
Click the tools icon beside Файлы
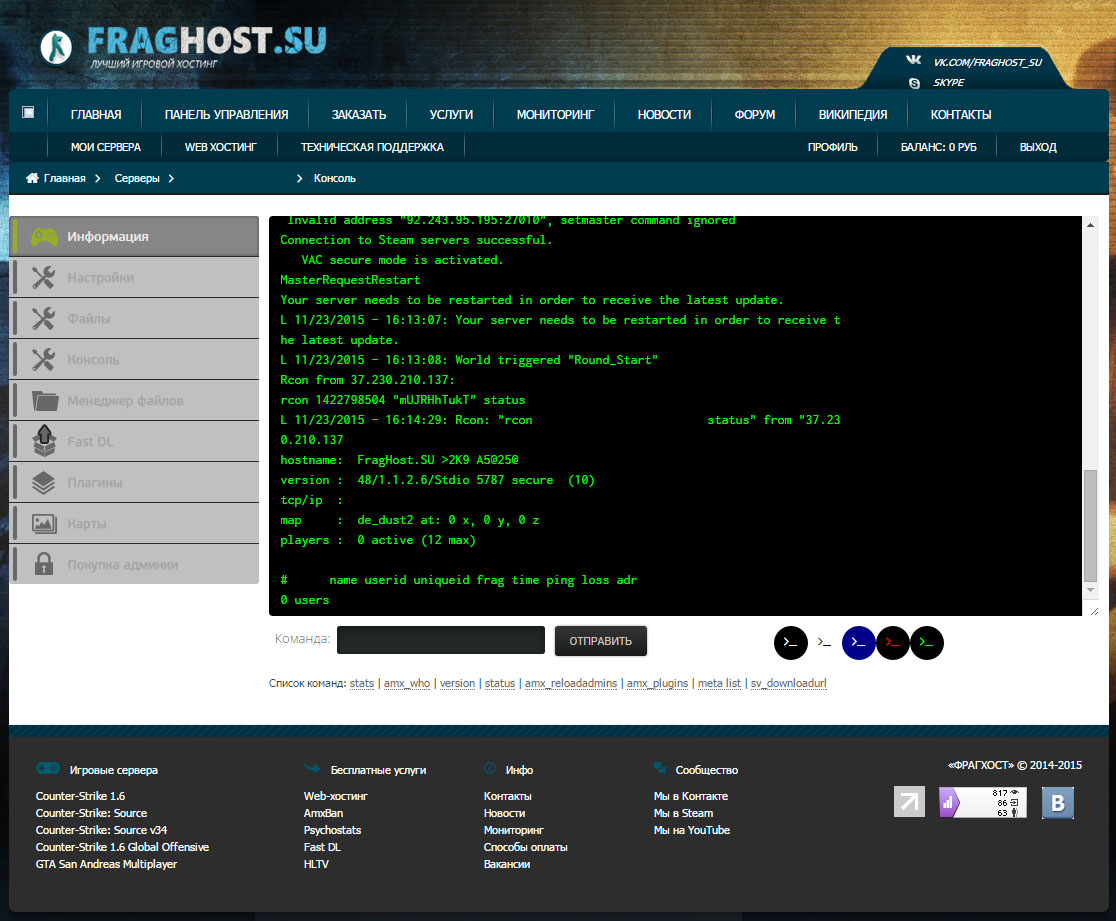[x=43, y=318]
